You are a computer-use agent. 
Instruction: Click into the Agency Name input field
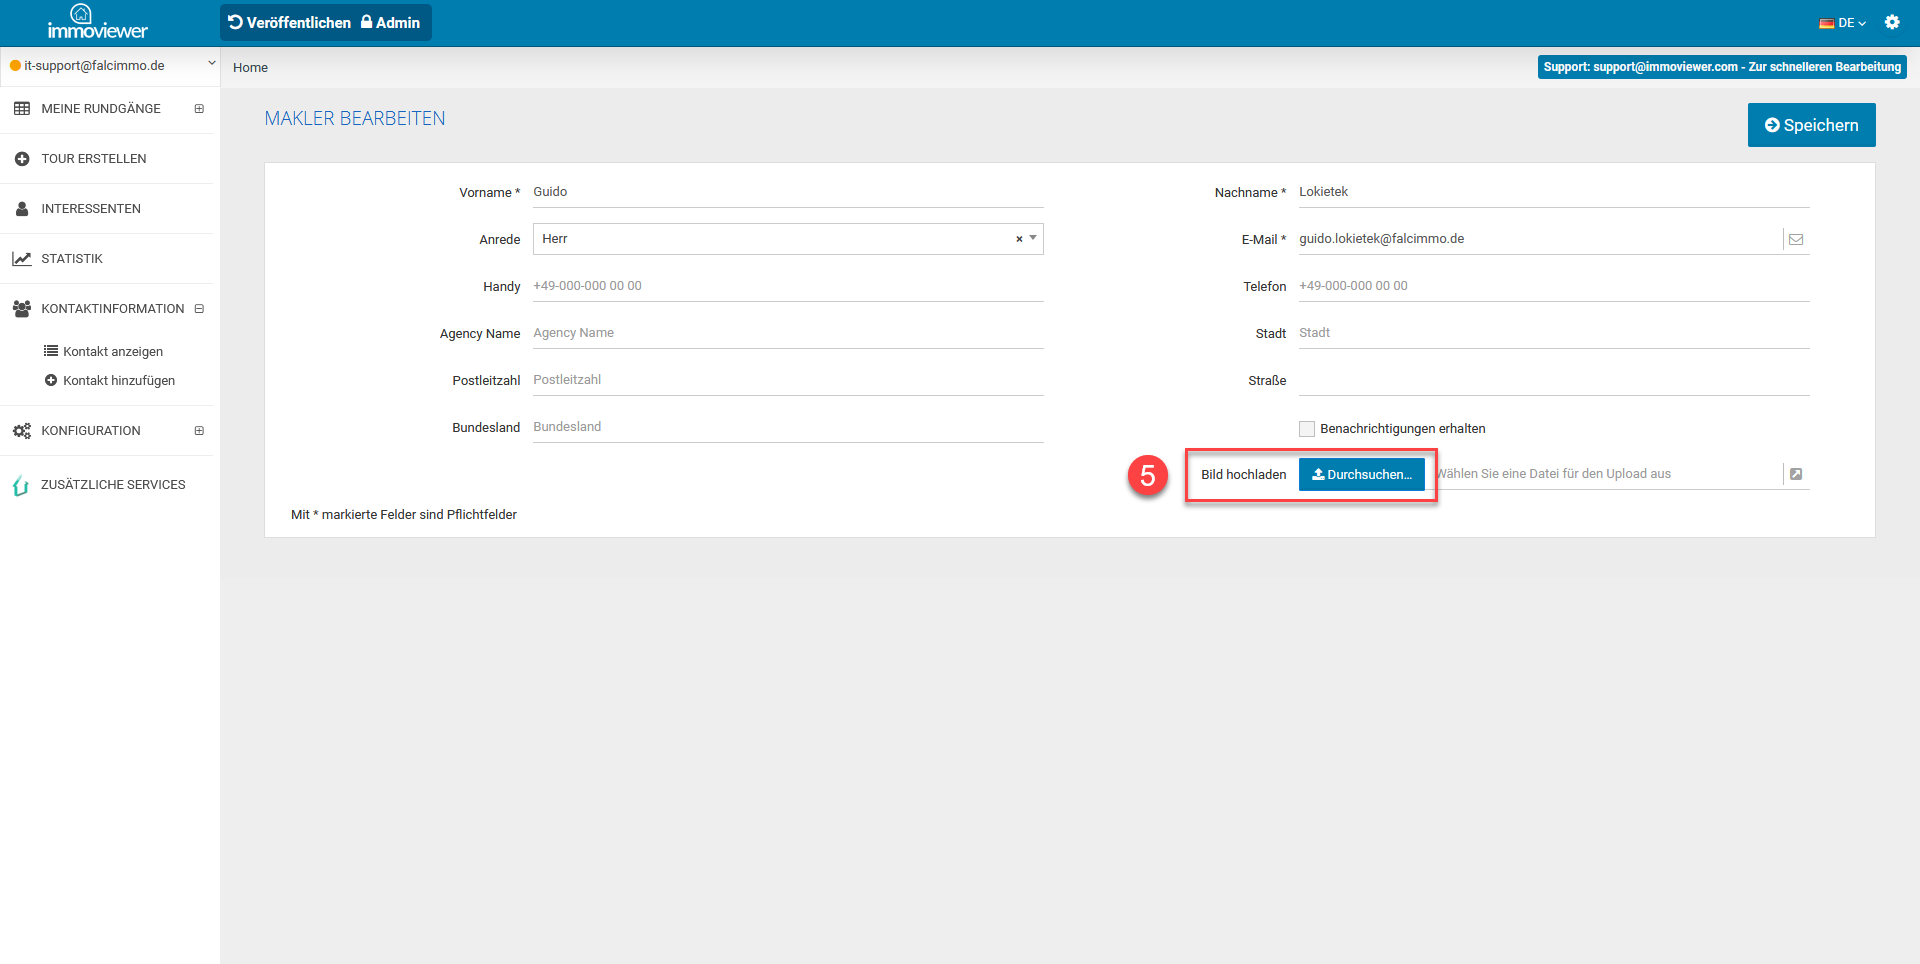click(787, 333)
